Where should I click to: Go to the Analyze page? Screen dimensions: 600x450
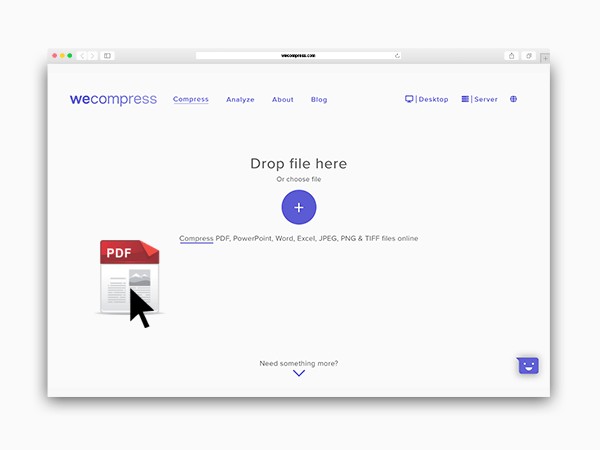click(x=240, y=99)
